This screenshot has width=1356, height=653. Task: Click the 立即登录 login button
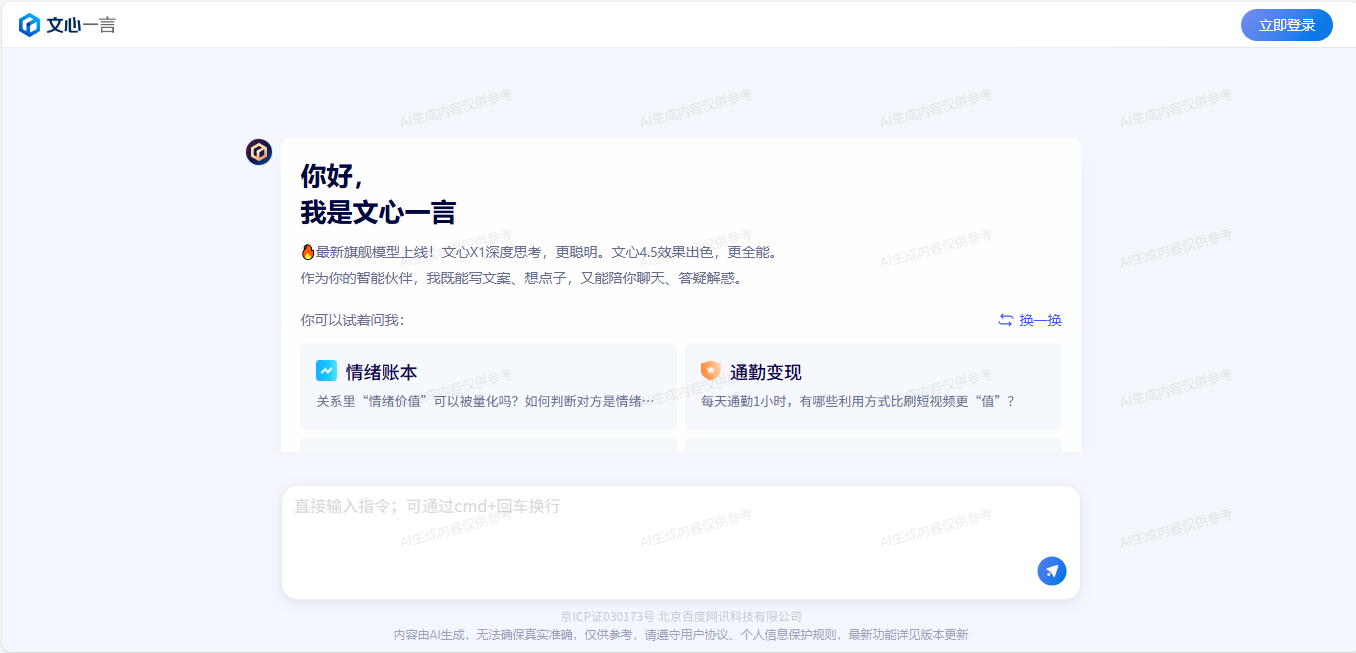pos(1287,25)
